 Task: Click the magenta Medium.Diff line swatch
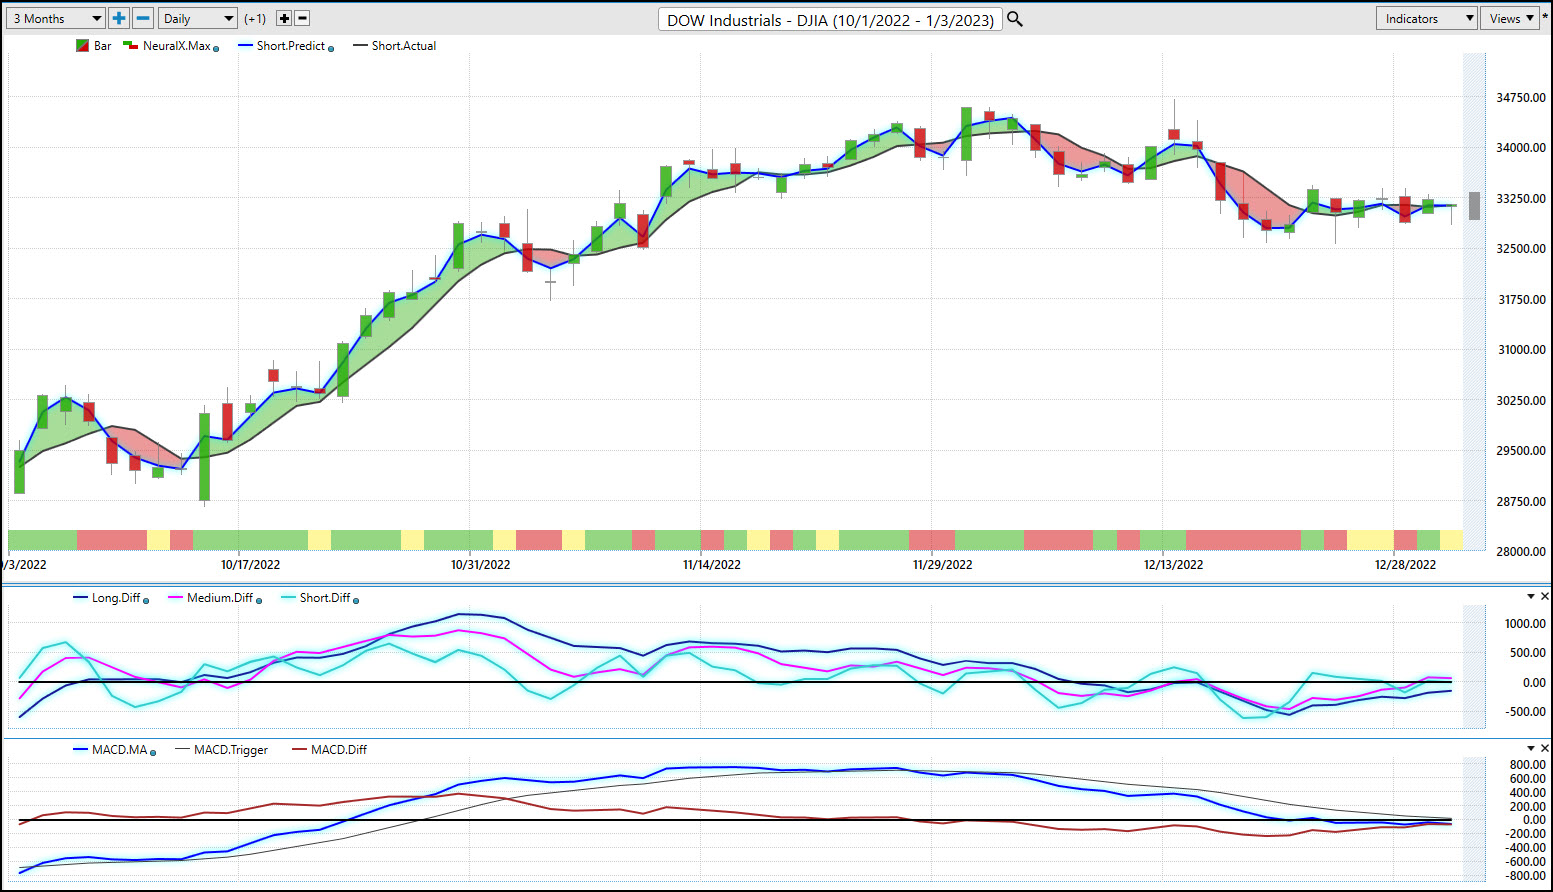(x=176, y=598)
